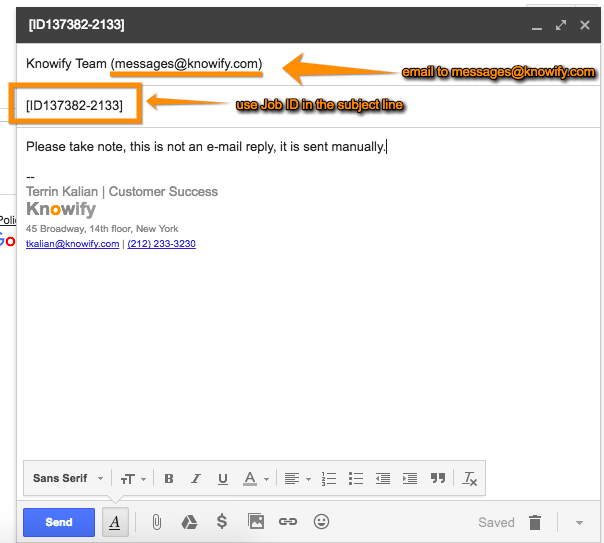Open the Sans Serif font dropdown
The width and height of the screenshot is (604, 543).
point(68,478)
